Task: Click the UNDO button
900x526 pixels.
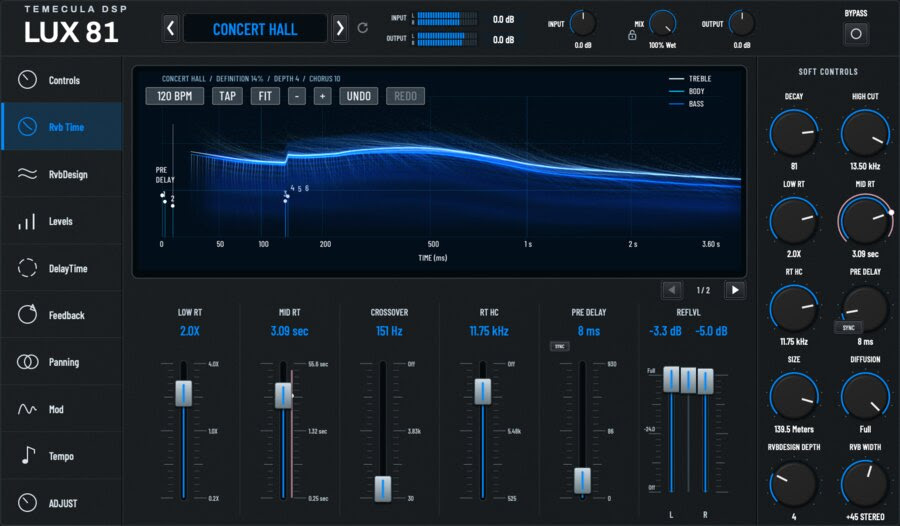Action: click(x=359, y=96)
